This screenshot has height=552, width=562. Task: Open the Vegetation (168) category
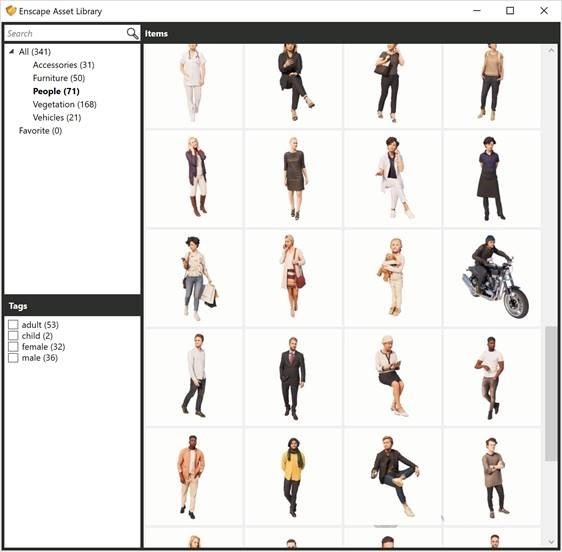(x=65, y=104)
